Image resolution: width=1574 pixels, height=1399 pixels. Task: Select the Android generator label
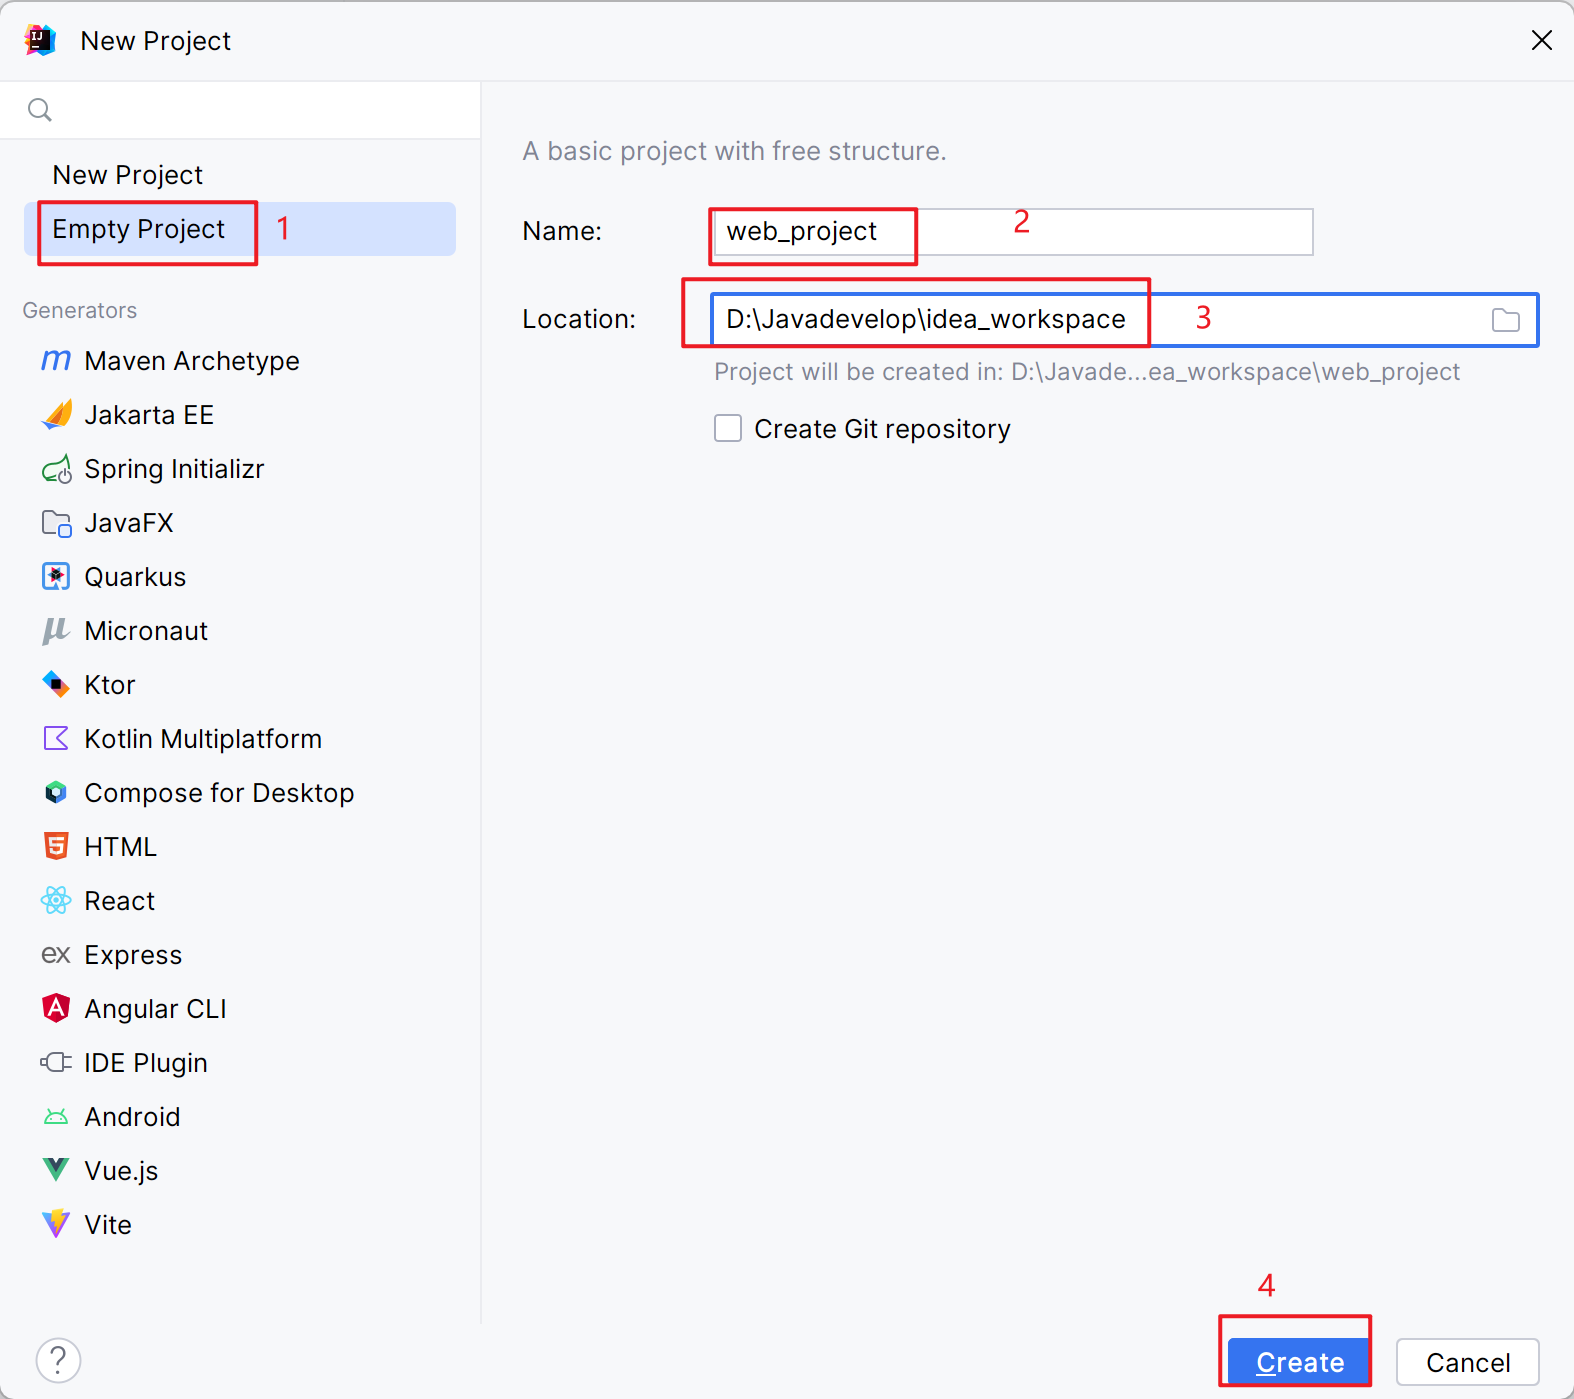(132, 1117)
